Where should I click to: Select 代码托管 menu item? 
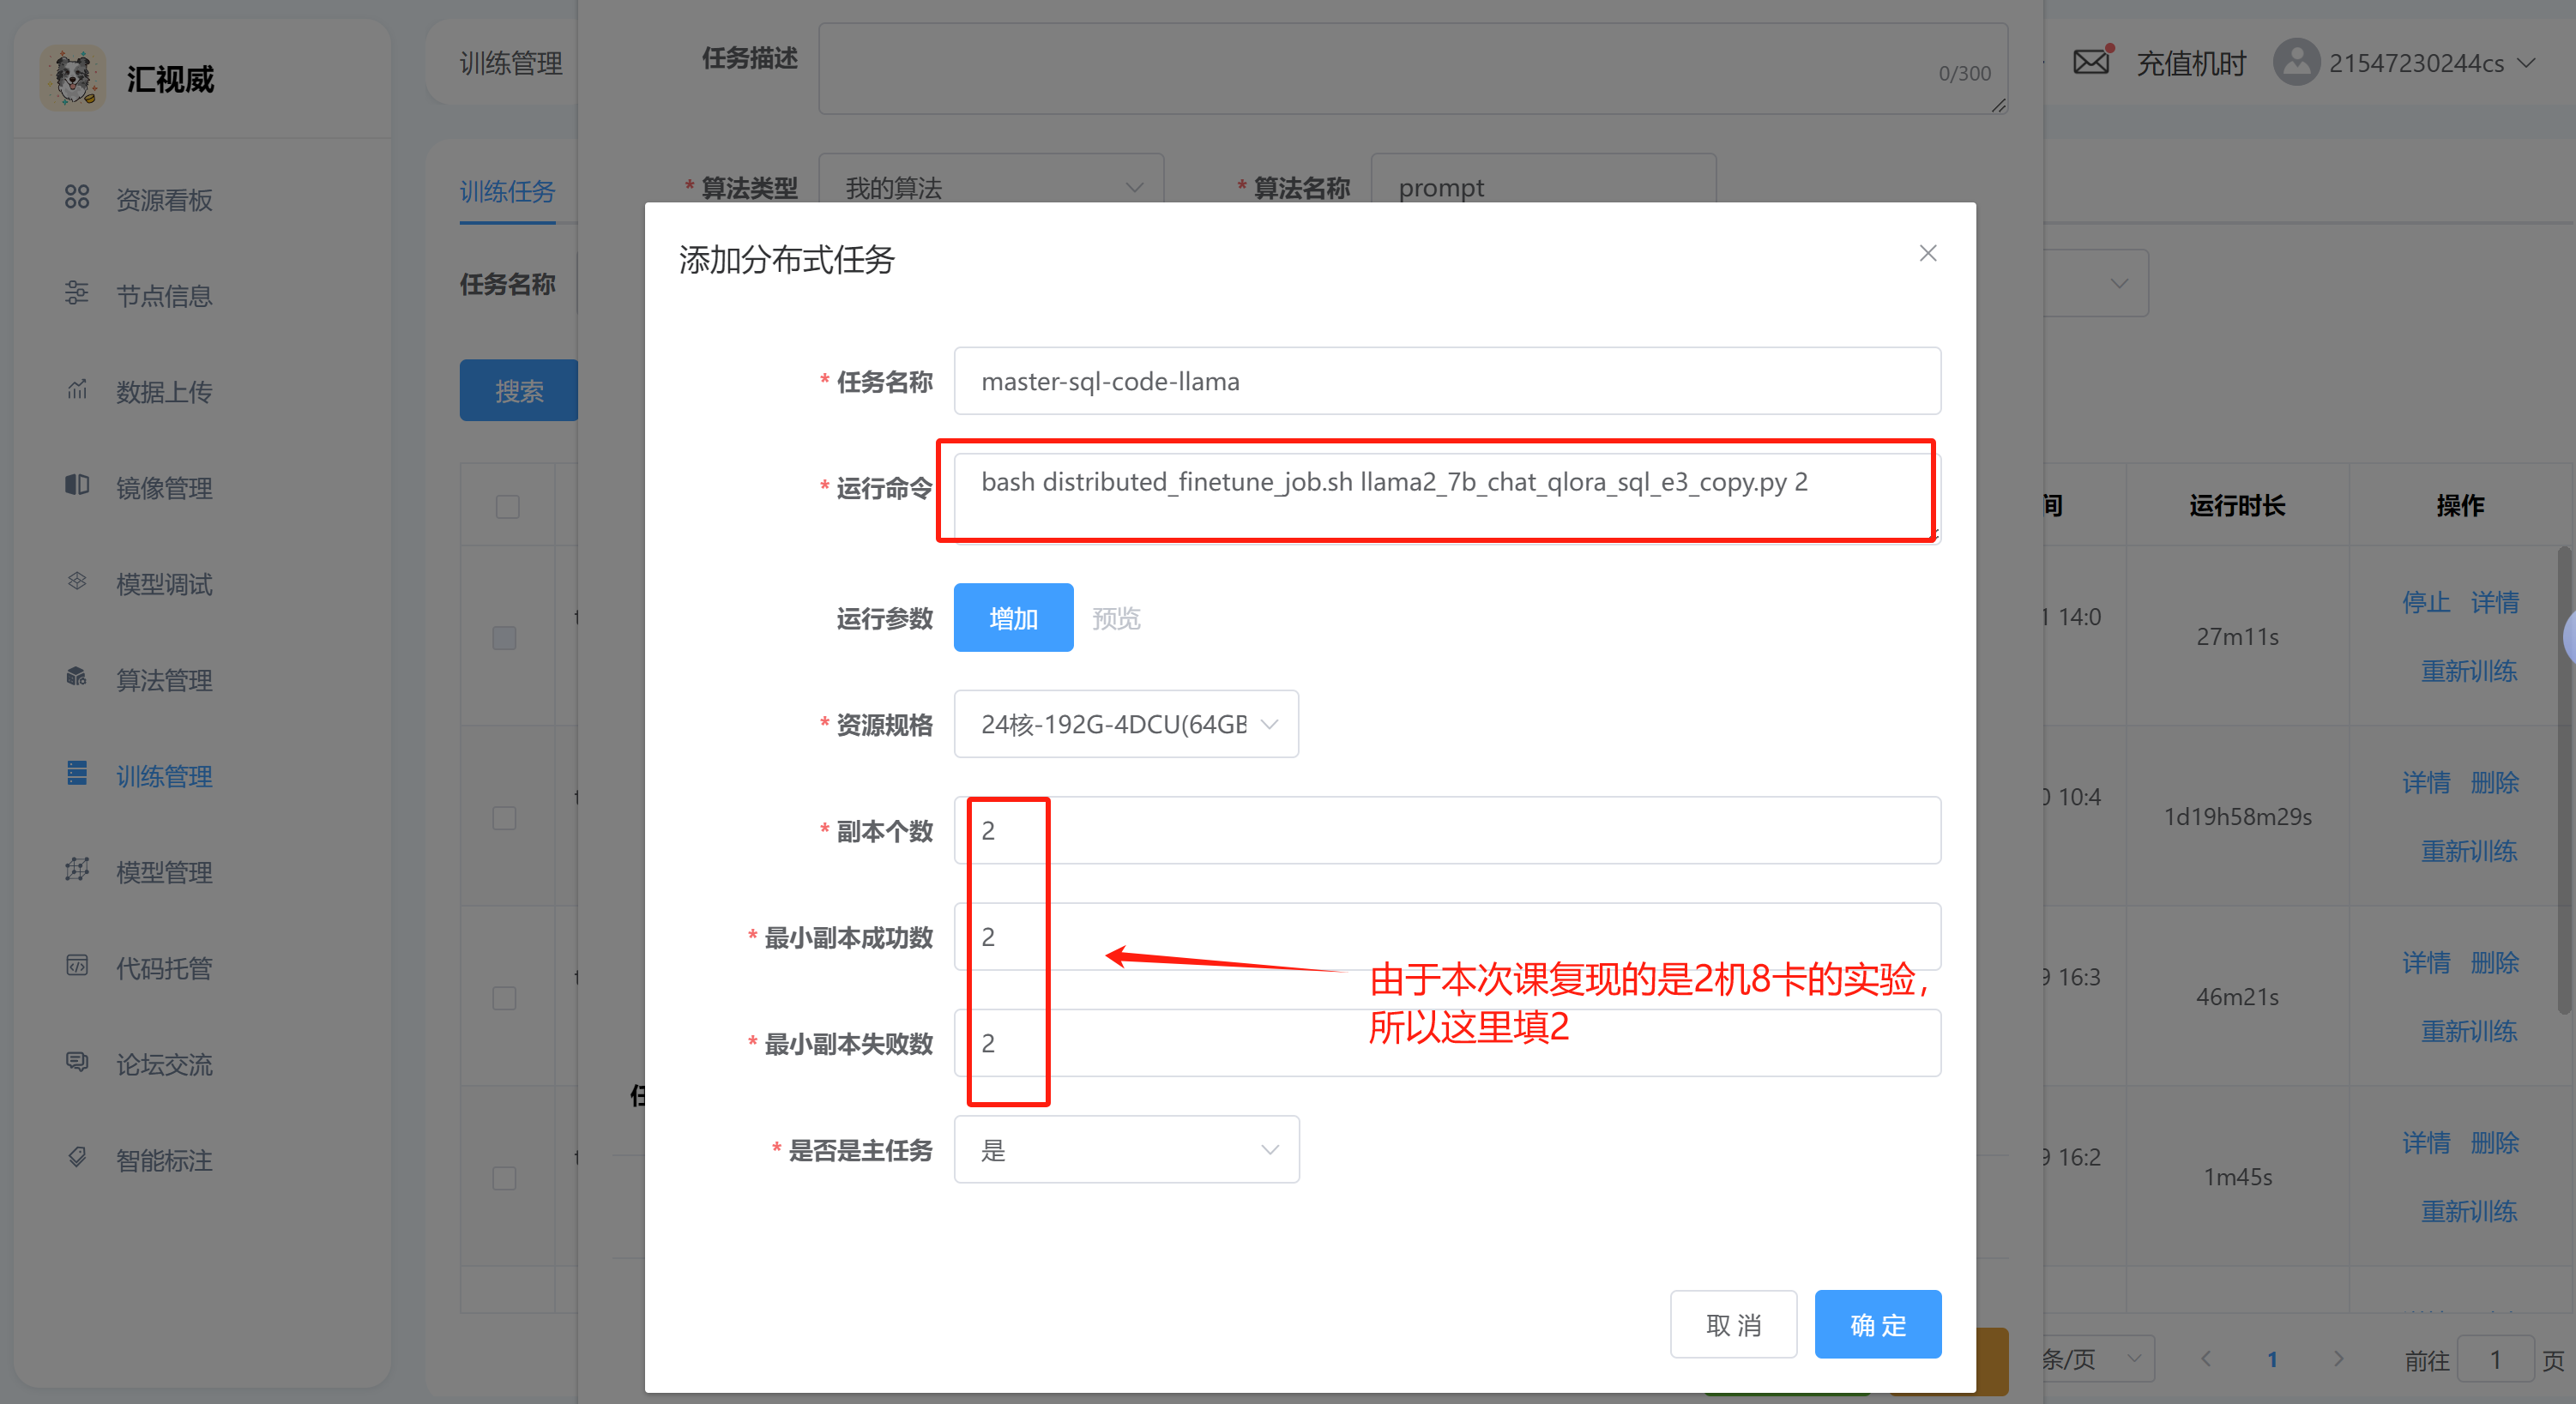point(164,967)
